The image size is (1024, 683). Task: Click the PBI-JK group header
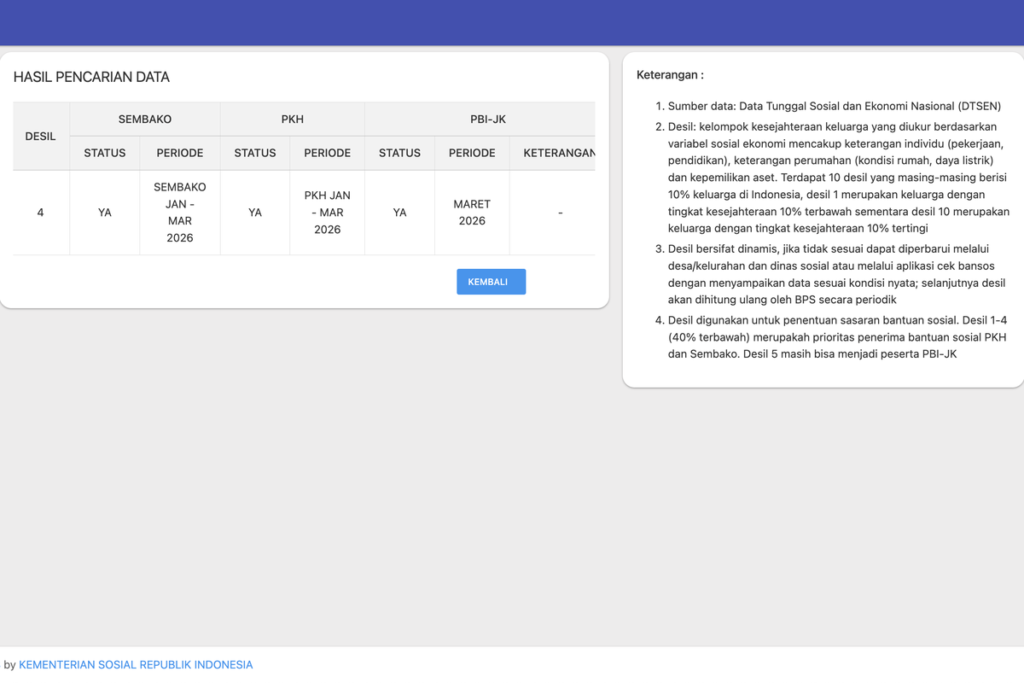point(488,119)
